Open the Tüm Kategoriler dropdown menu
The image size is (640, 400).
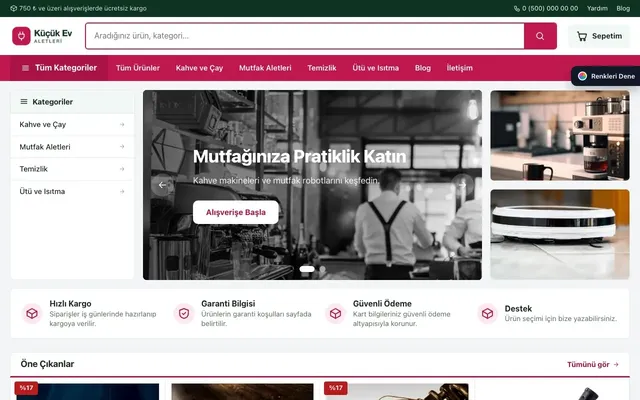click(59, 68)
